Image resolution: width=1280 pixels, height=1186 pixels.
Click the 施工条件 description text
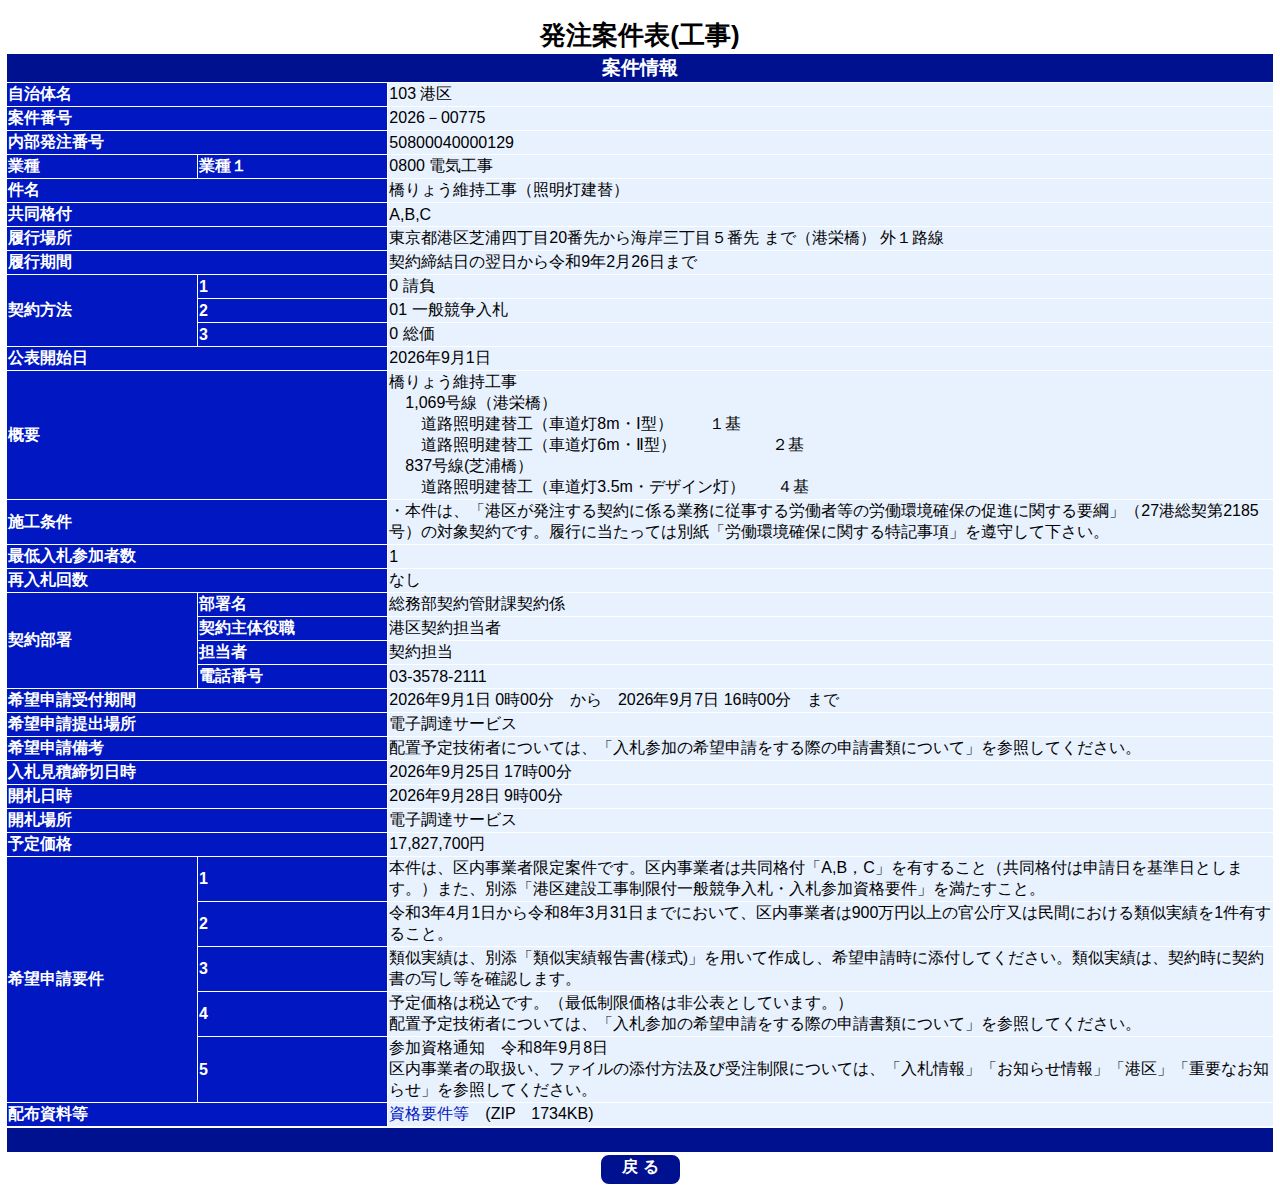[x=824, y=521]
